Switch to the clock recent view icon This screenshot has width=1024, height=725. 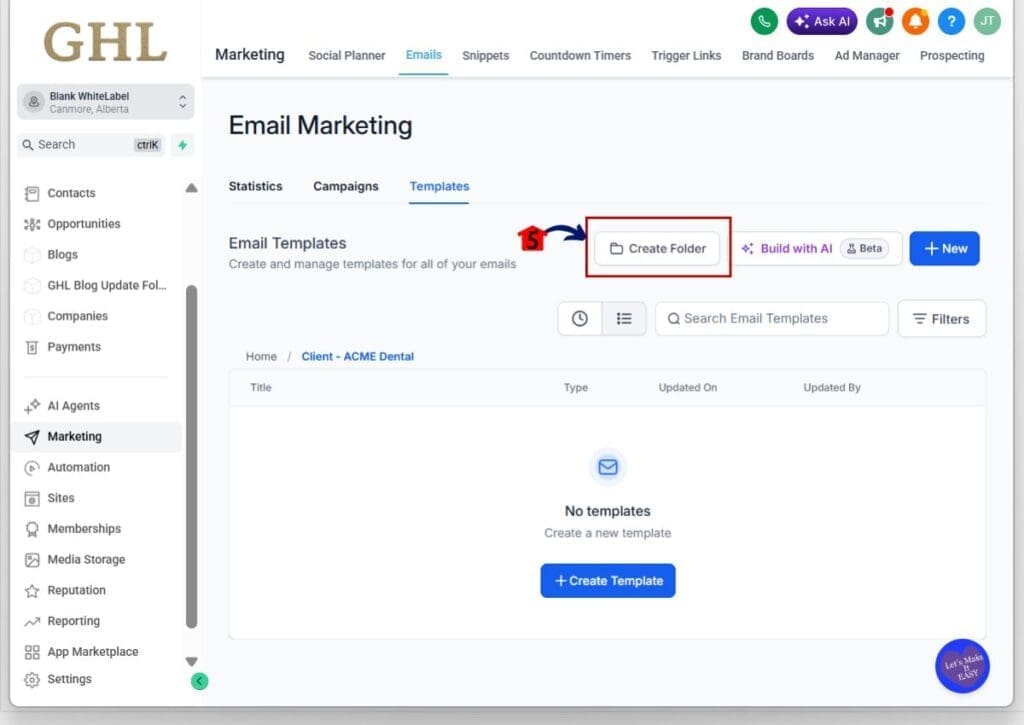point(580,319)
